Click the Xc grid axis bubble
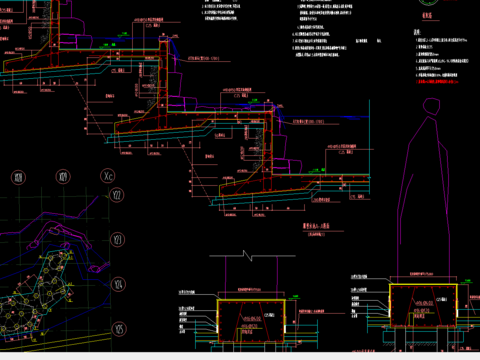Viewport: 480px width, 360px height. coord(108,176)
